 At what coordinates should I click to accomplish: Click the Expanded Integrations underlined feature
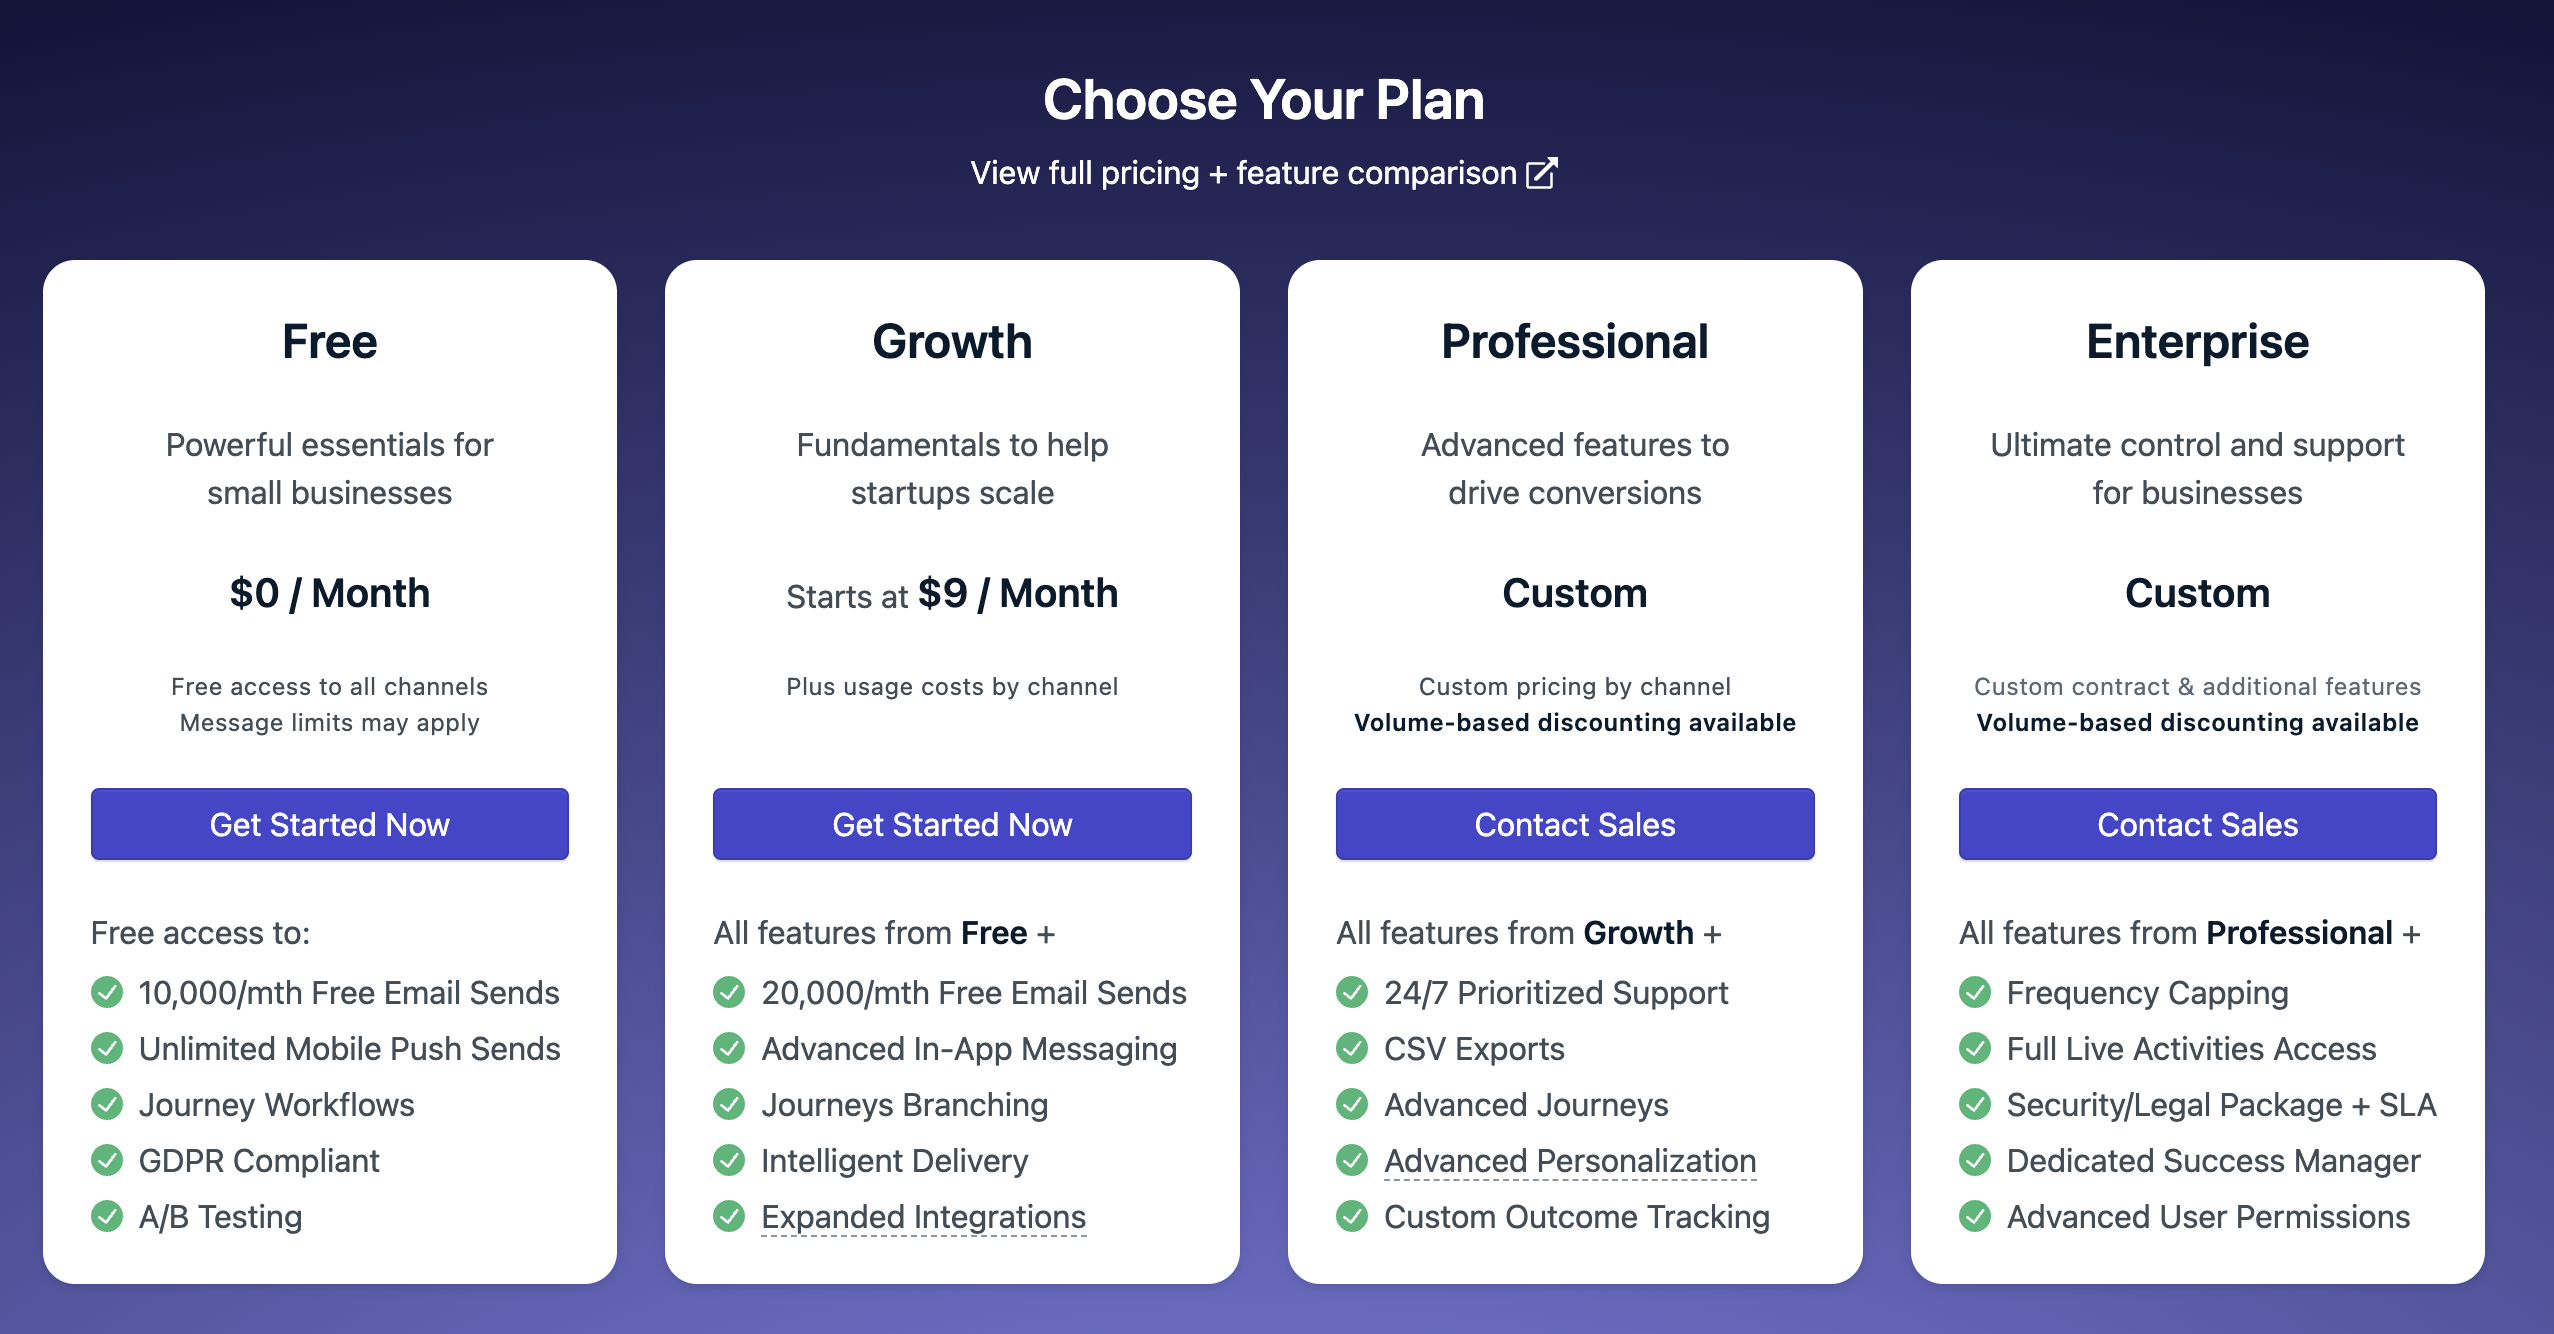pos(923,1216)
